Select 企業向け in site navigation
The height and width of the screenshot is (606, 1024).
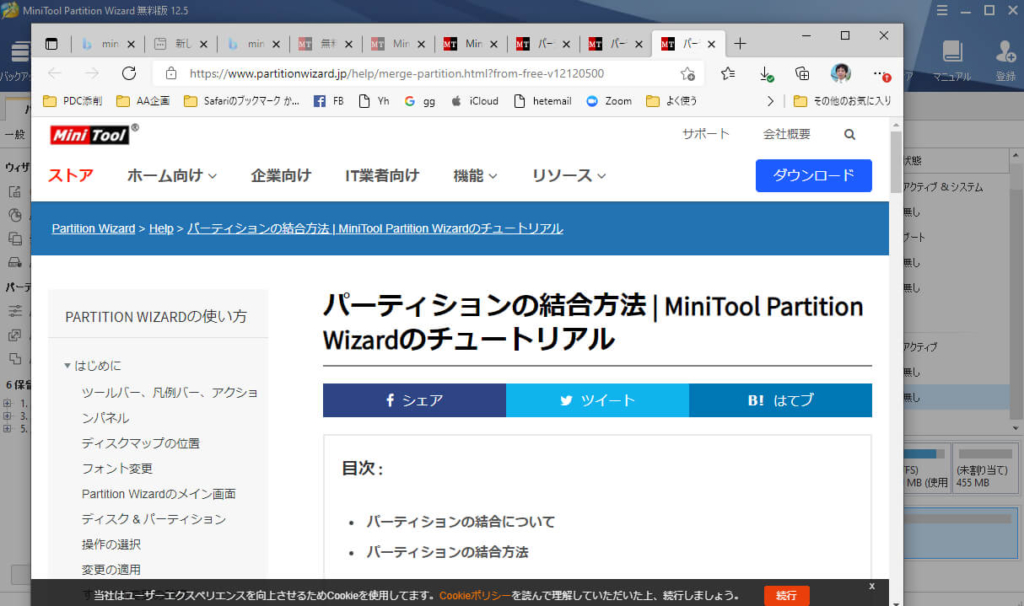[x=281, y=176]
